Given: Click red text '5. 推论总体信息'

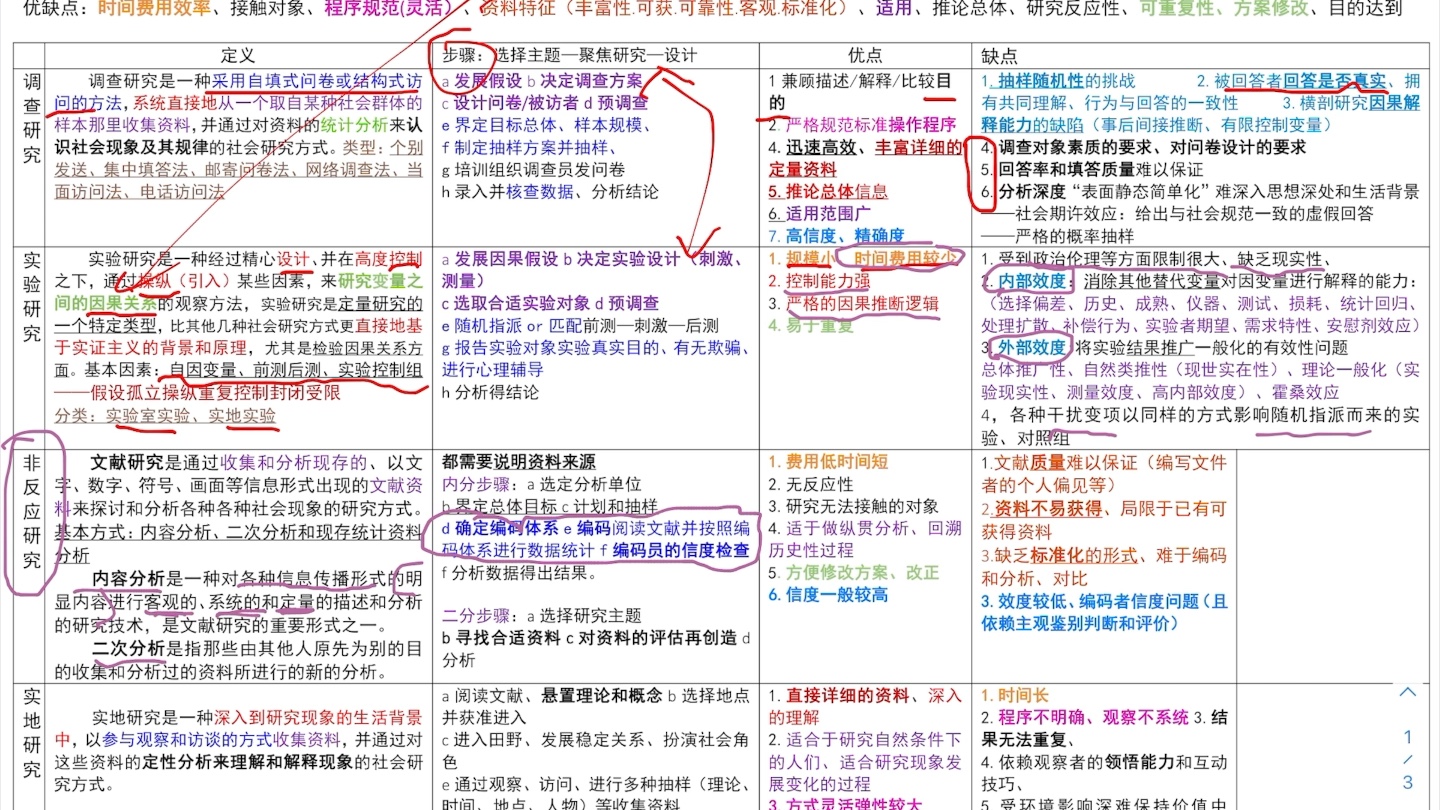Looking at the screenshot, I should pyautogui.click(x=828, y=191).
